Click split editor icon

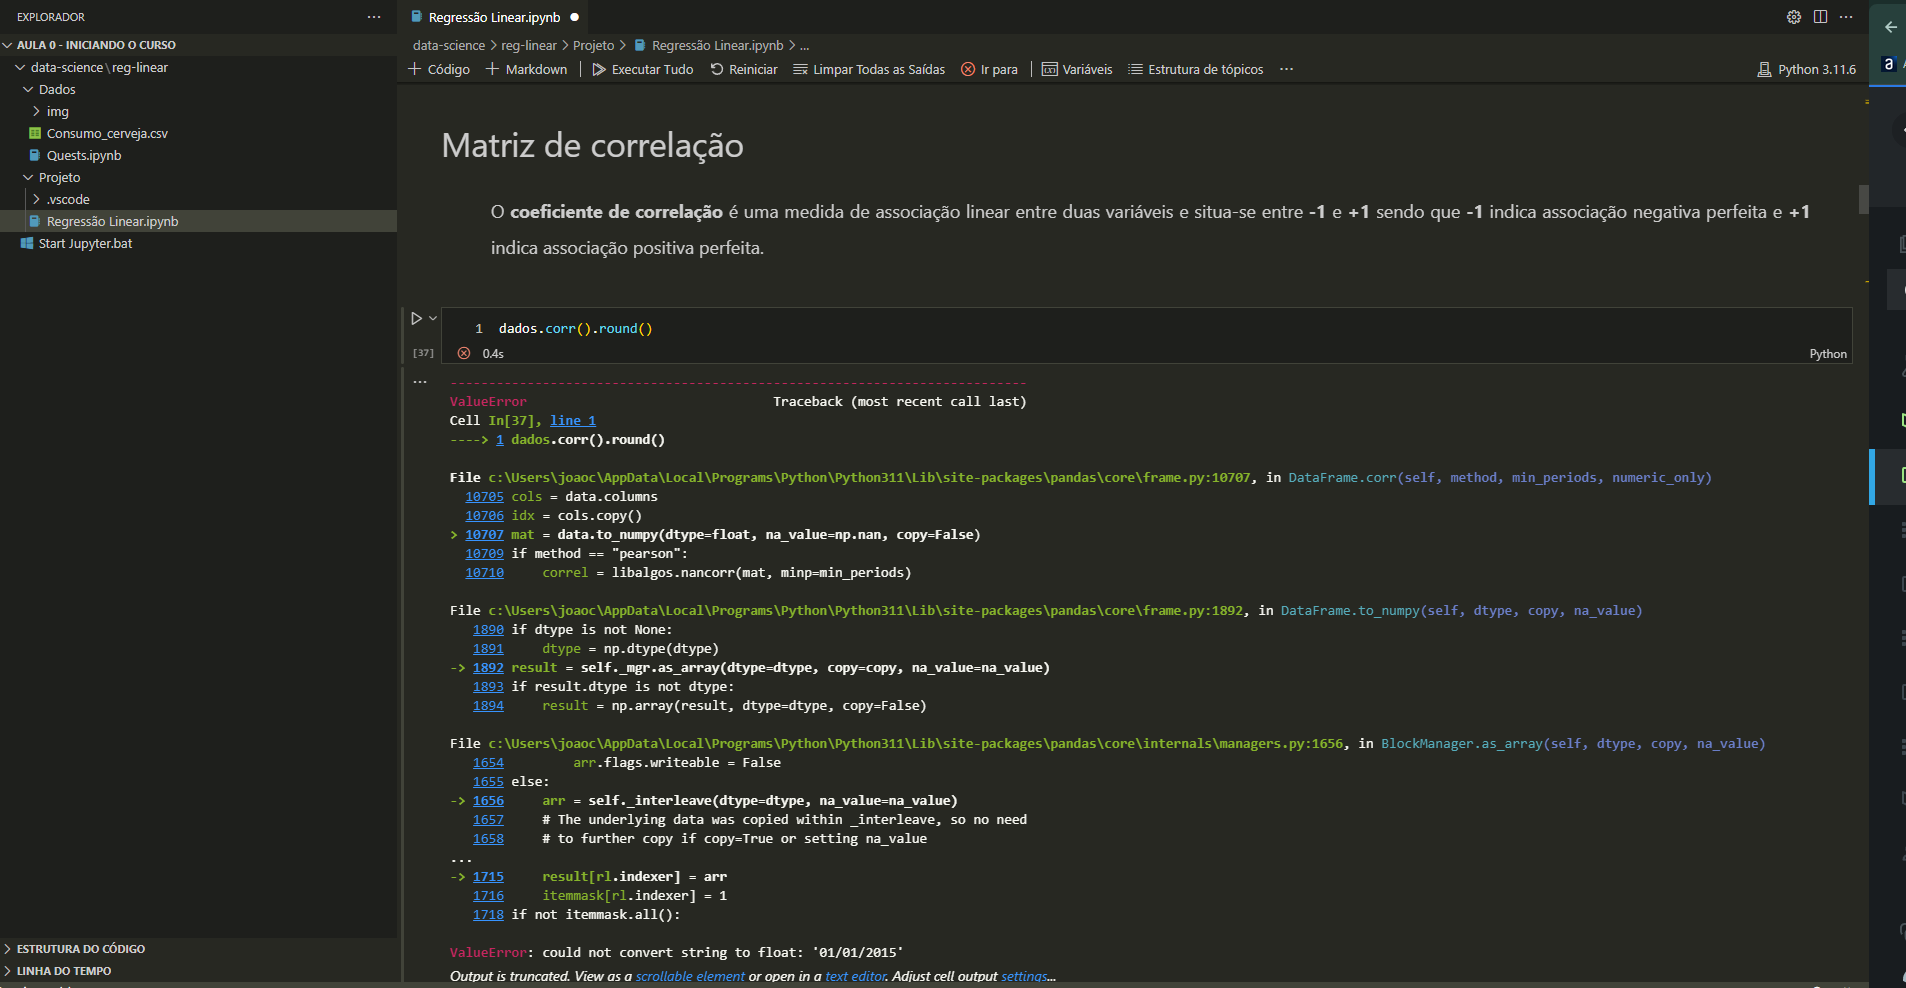1820,17
